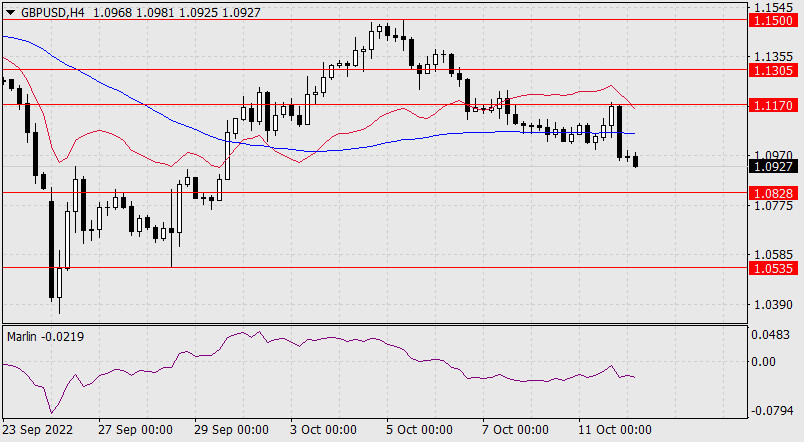Click the 1.0775 price scale value
804x442 pixels.
pos(773,206)
